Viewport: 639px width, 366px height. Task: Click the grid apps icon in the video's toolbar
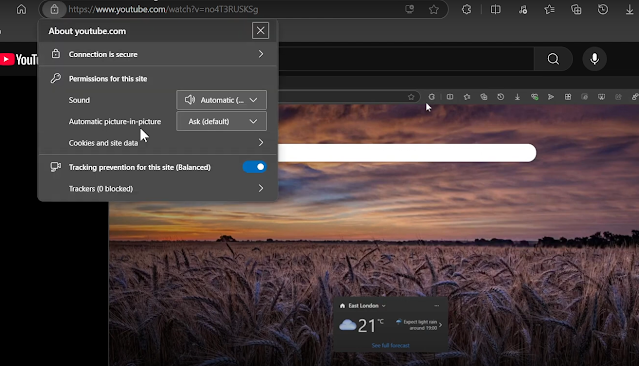pos(568,97)
